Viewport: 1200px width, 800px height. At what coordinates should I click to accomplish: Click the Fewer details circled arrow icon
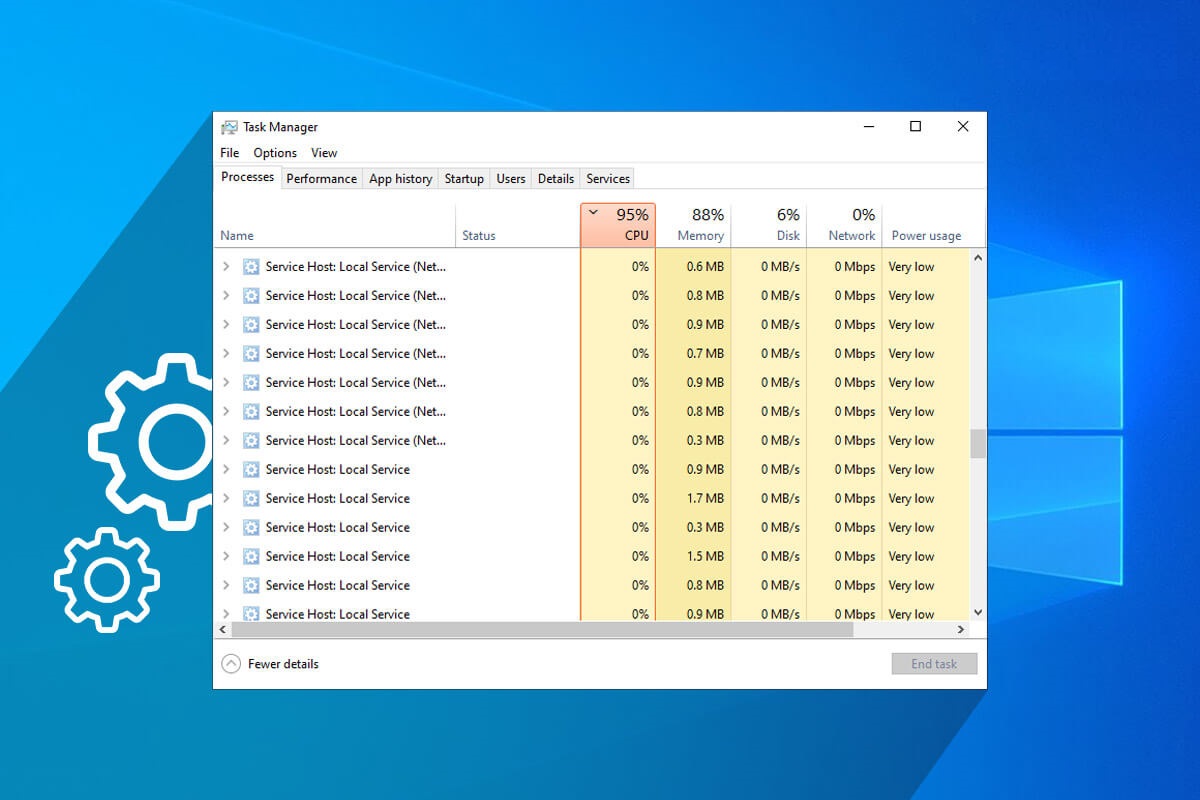231,664
